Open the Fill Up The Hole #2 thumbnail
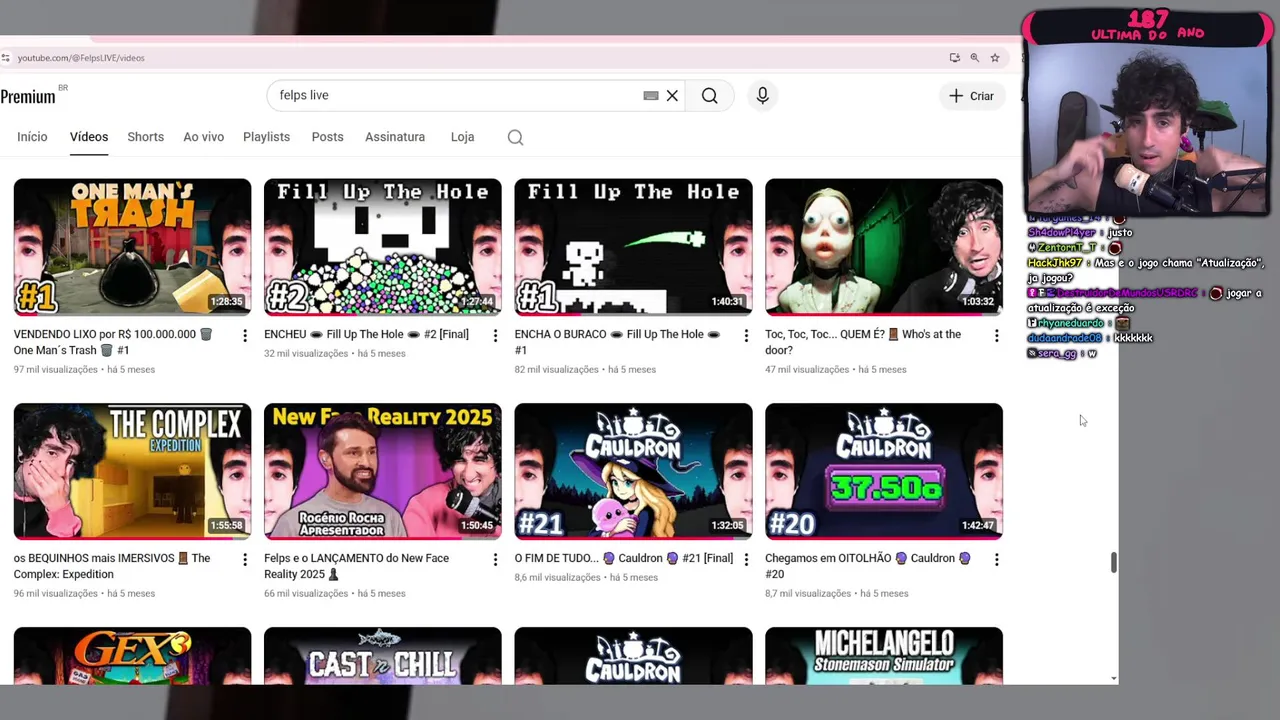The image size is (1280, 720). [383, 246]
